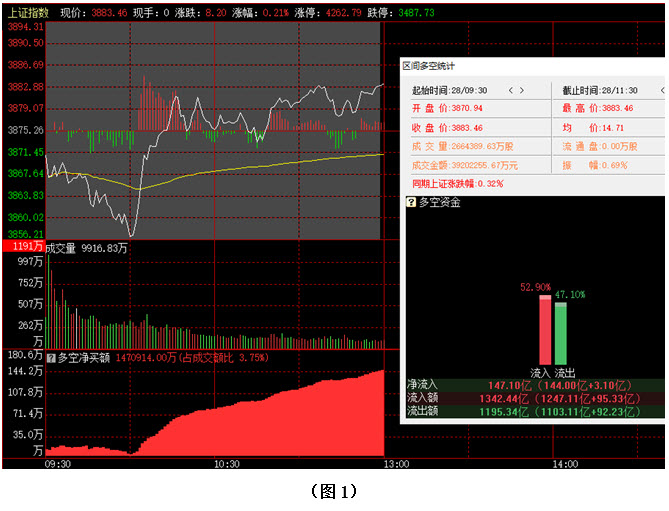Screen dimensions: 669x511
Task: Click the 09:30 time axis marker
Action: (x=59, y=465)
